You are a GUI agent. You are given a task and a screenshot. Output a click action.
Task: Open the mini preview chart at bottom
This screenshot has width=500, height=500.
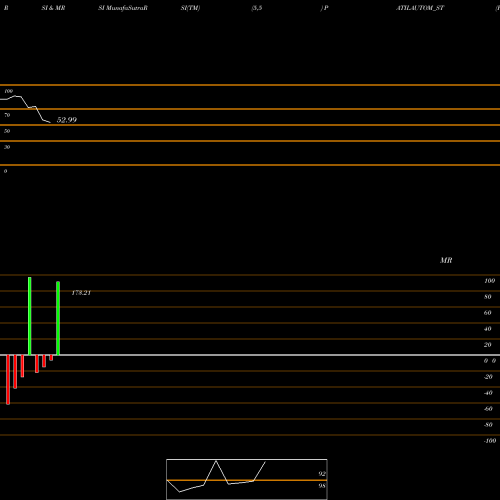pyautogui.click(x=247, y=479)
